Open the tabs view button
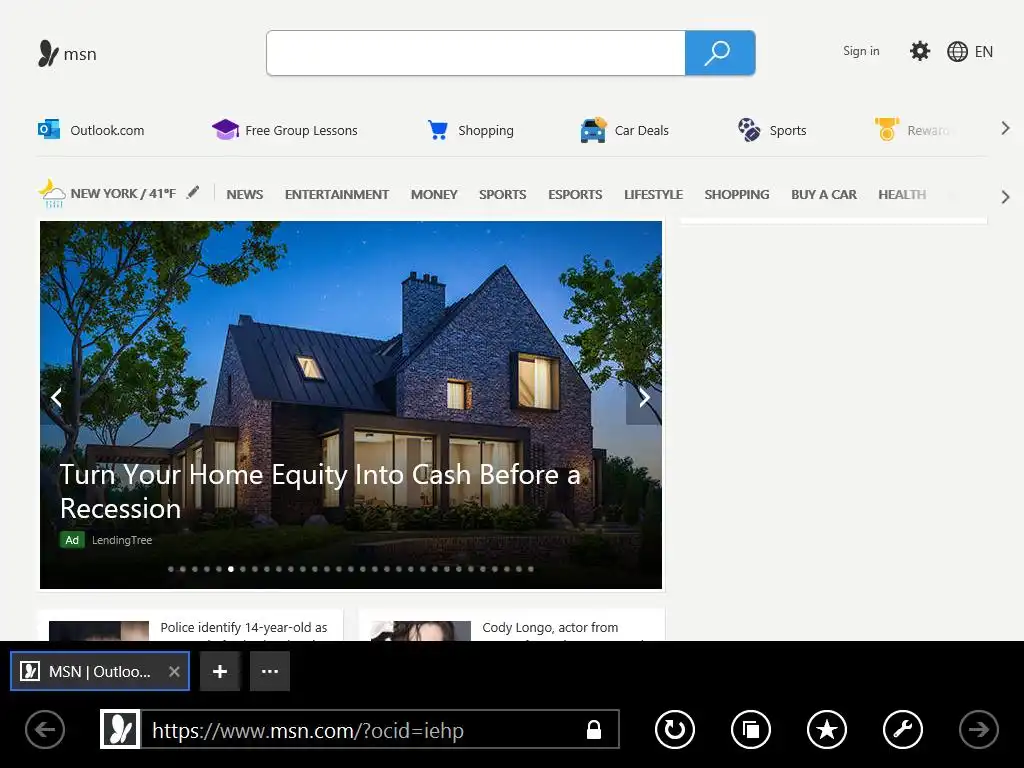 click(751, 729)
